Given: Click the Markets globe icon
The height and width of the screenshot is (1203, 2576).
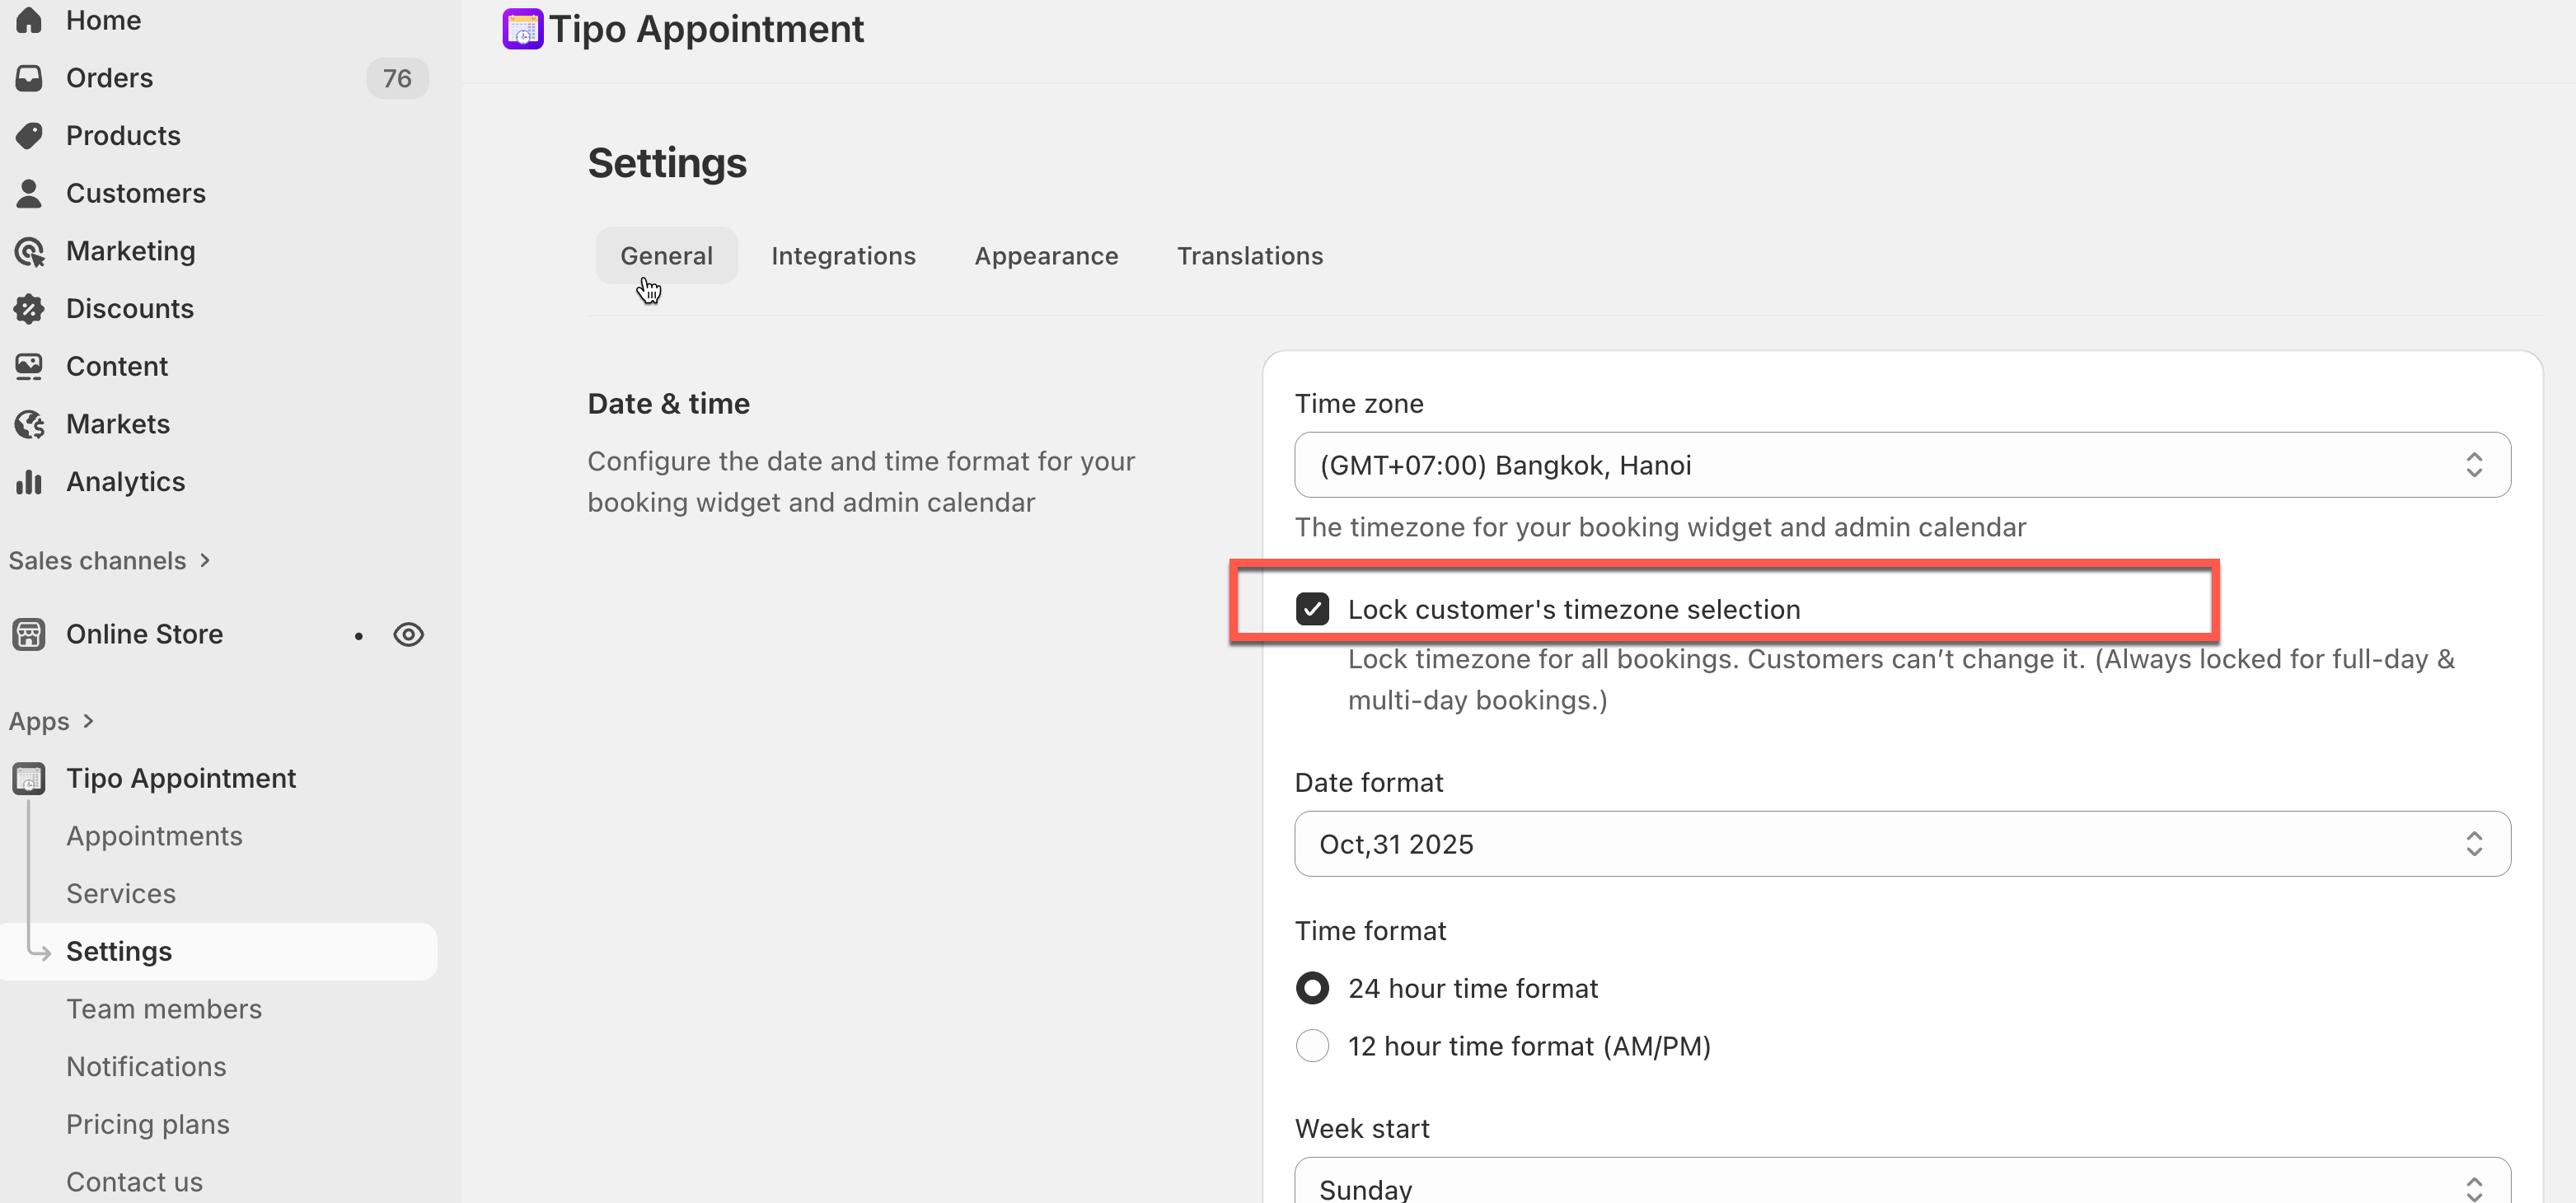Looking at the screenshot, I should [x=29, y=425].
